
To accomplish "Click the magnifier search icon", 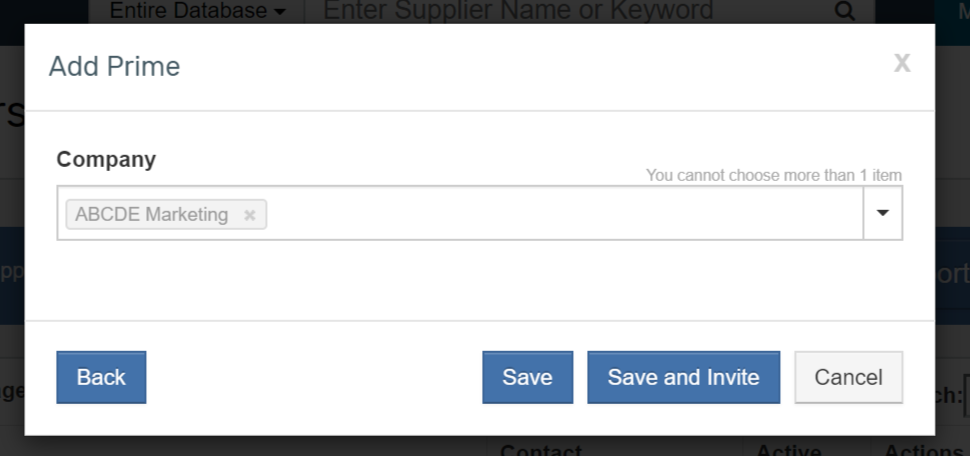I will point(844,11).
